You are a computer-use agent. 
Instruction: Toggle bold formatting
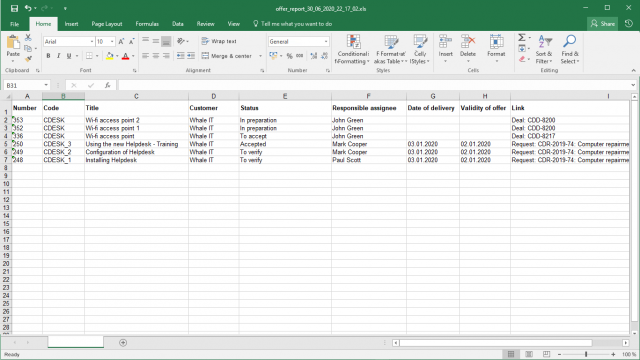[48, 56]
